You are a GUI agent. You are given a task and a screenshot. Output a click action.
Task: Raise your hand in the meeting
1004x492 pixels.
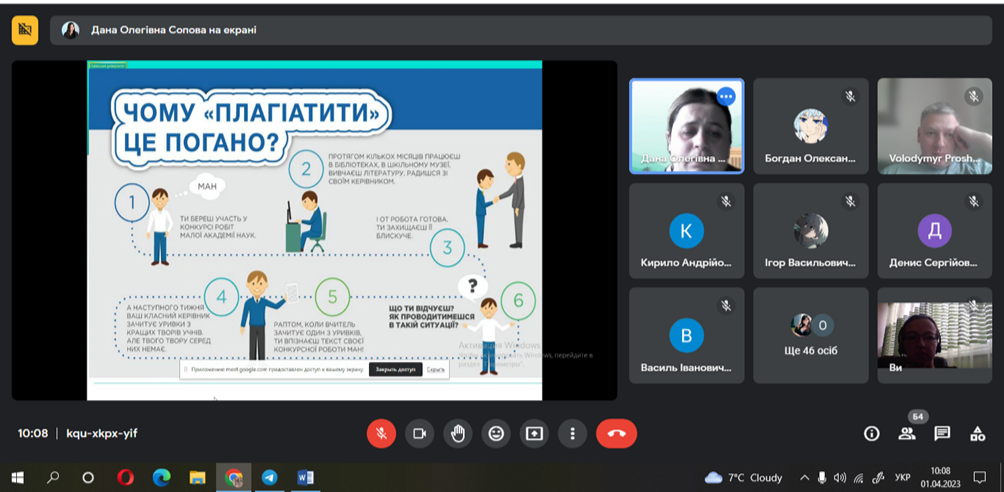click(458, 433)
